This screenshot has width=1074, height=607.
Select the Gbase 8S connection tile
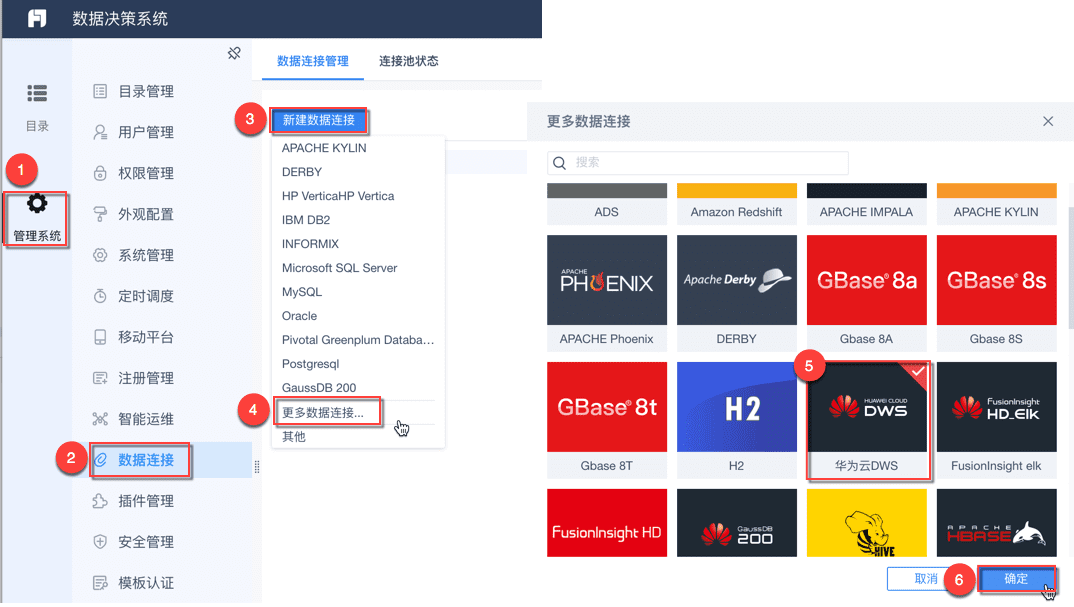click(x=997, y=293)
